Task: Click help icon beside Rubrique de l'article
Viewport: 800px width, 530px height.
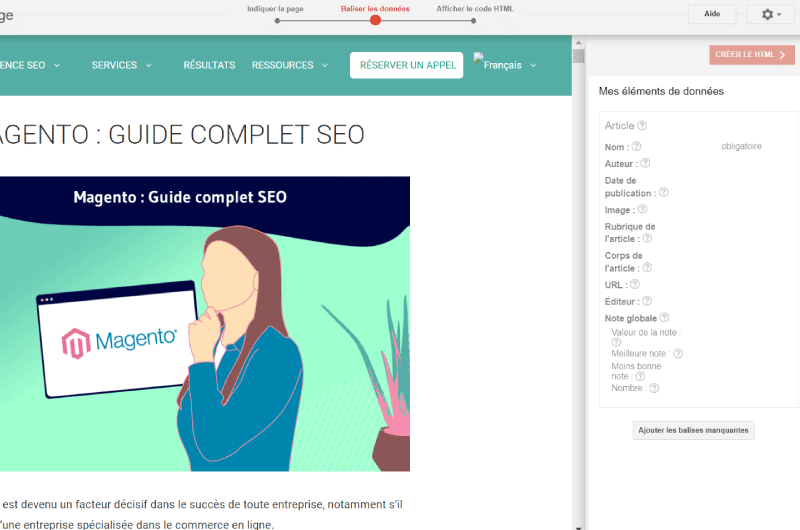Action: 647,238
